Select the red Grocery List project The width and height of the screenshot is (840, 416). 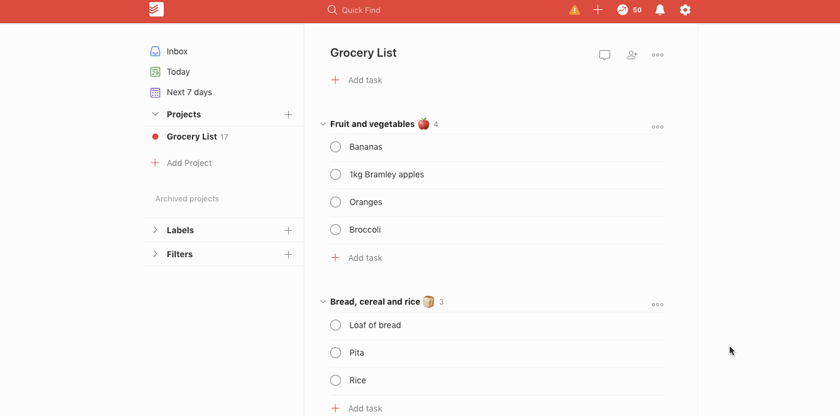coord(191,137)
